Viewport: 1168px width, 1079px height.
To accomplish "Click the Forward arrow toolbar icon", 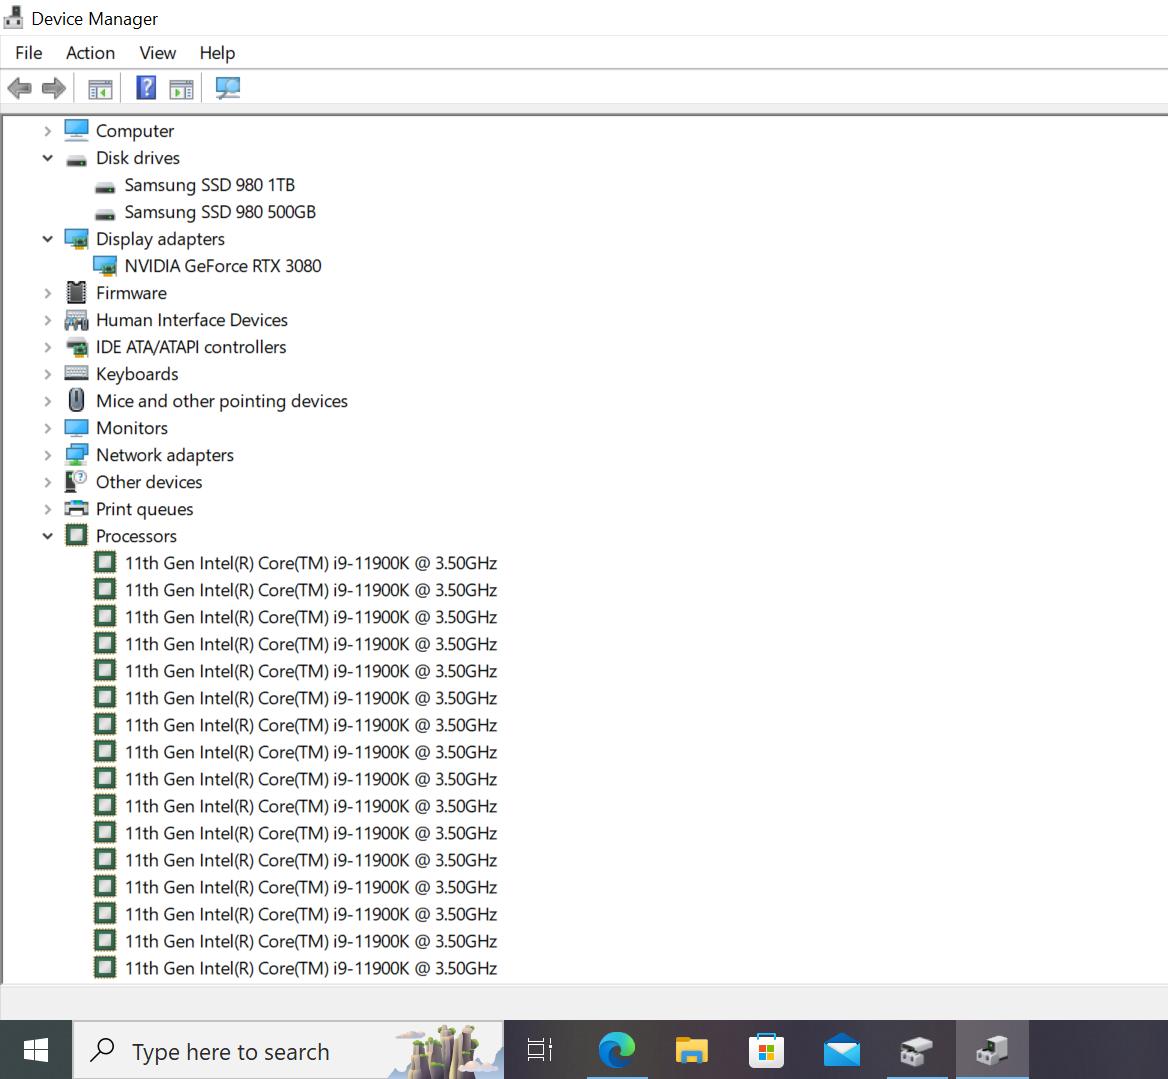I will click(x=54, y=89).
